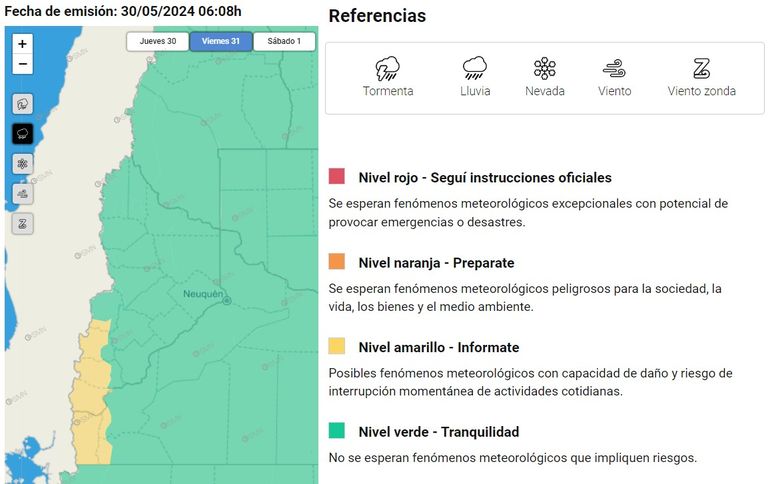Select the yellow alert zone on map
The width and height of the screenshot is (770, 484).
[89, 390]
